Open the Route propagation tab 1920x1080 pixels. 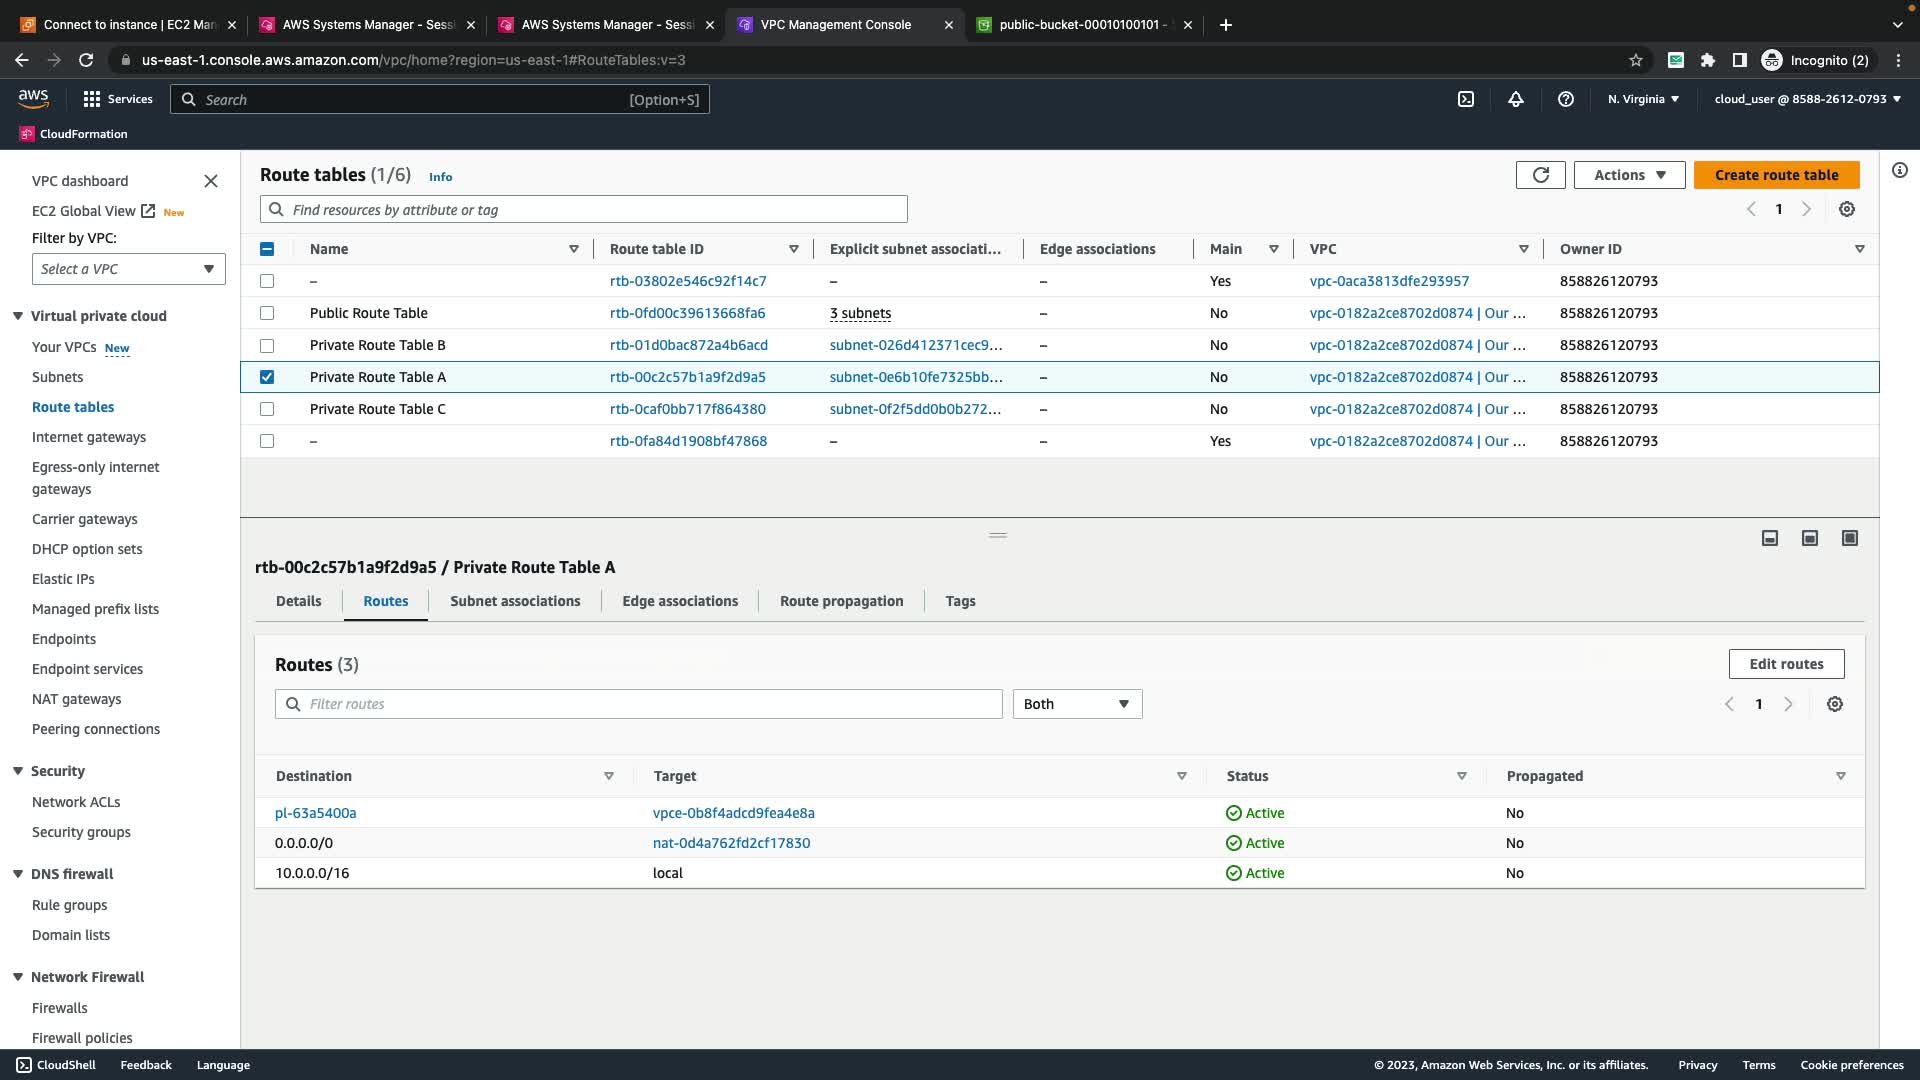(841, 601)
